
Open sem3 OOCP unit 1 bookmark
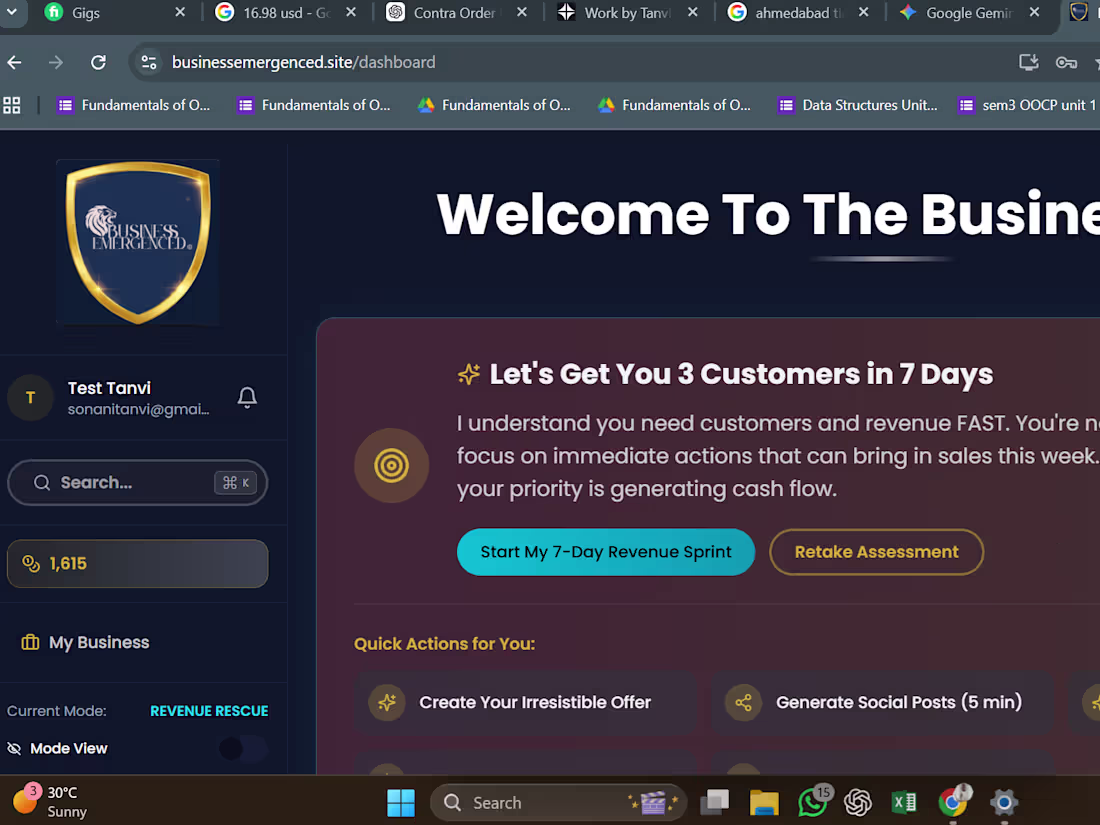tap(1027, 105)
